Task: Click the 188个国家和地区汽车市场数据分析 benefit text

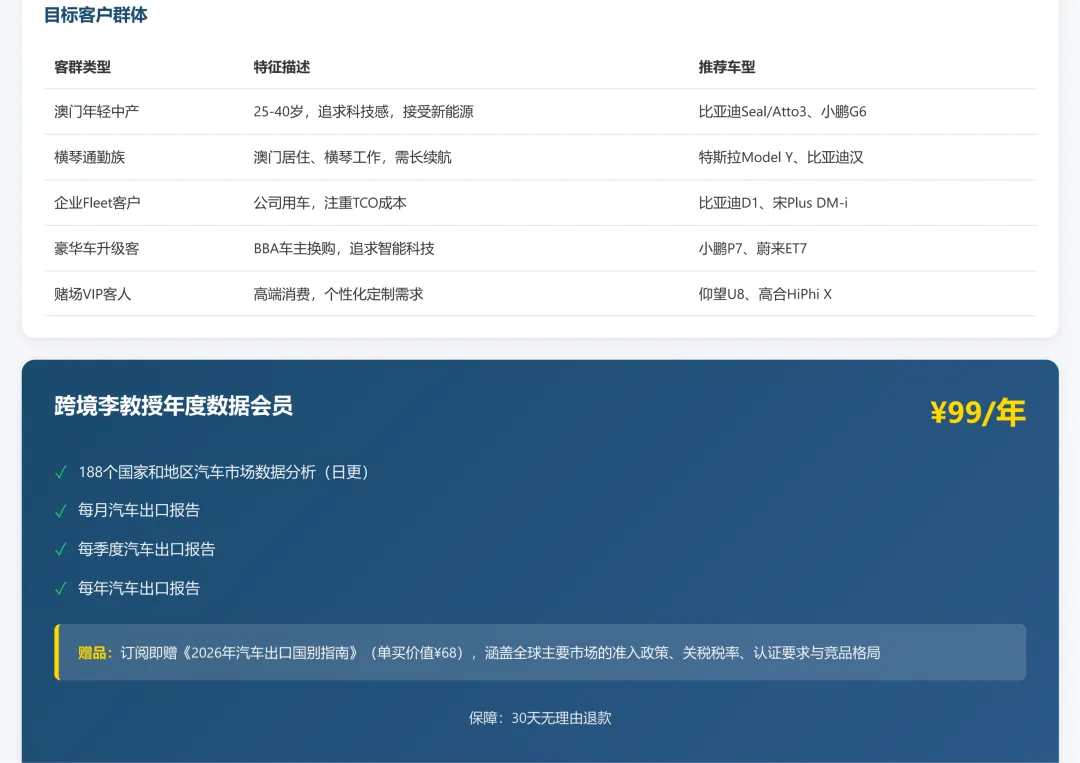Action: click(223, 472)
